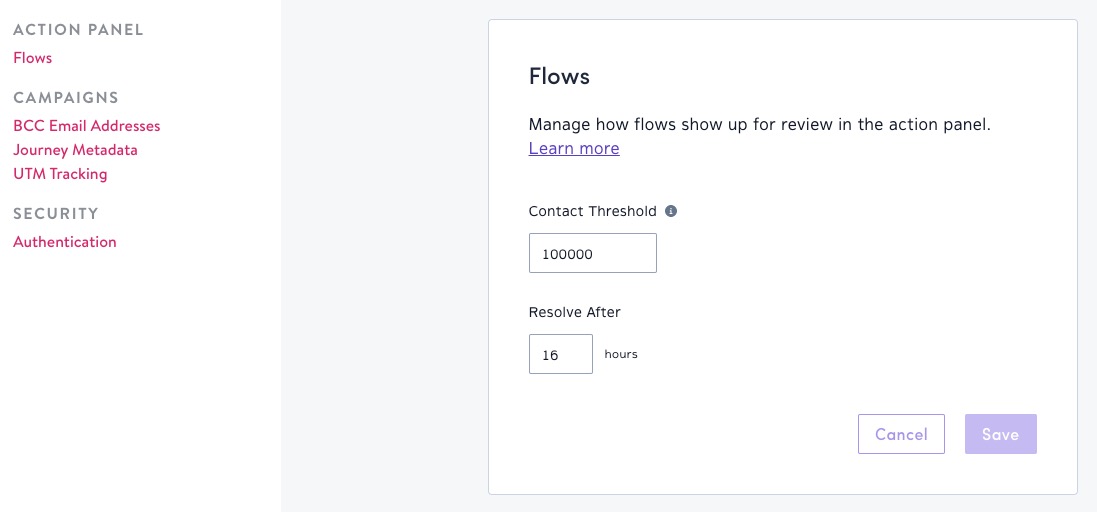Viewport: 1097px width, 512px height.
Task: Click the Manage how flows description text
Action: [x=760, y=125]
